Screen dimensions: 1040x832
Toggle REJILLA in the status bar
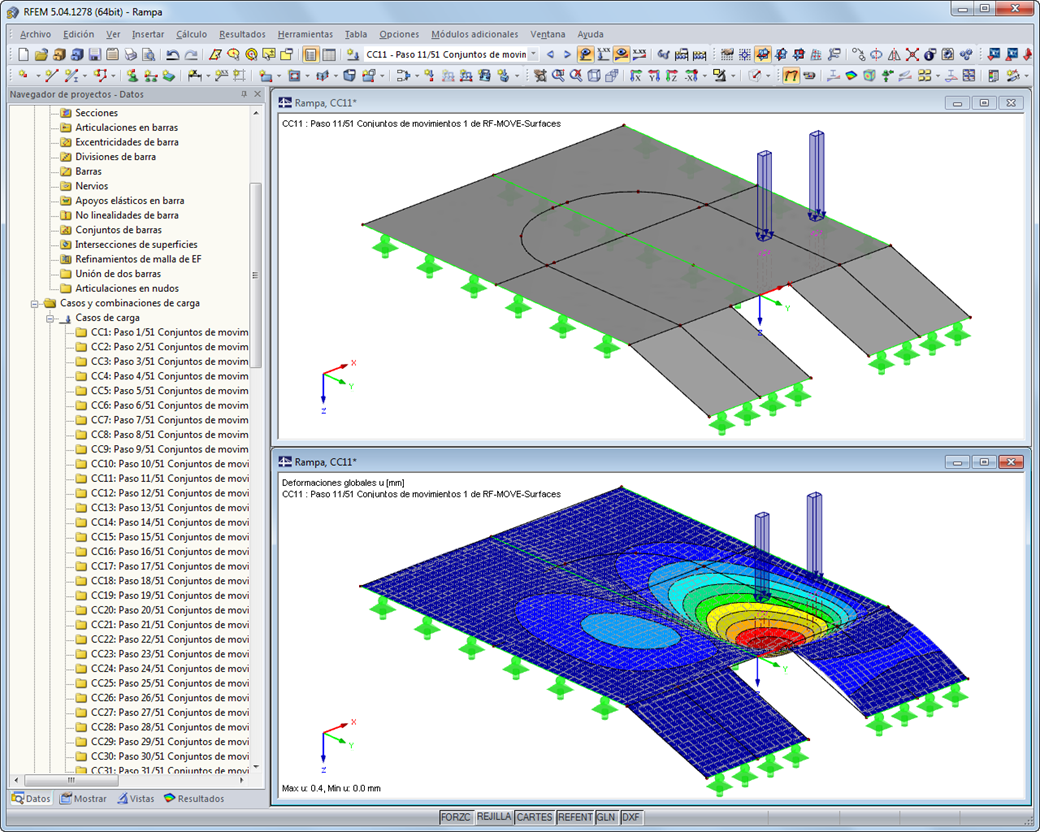493,817
